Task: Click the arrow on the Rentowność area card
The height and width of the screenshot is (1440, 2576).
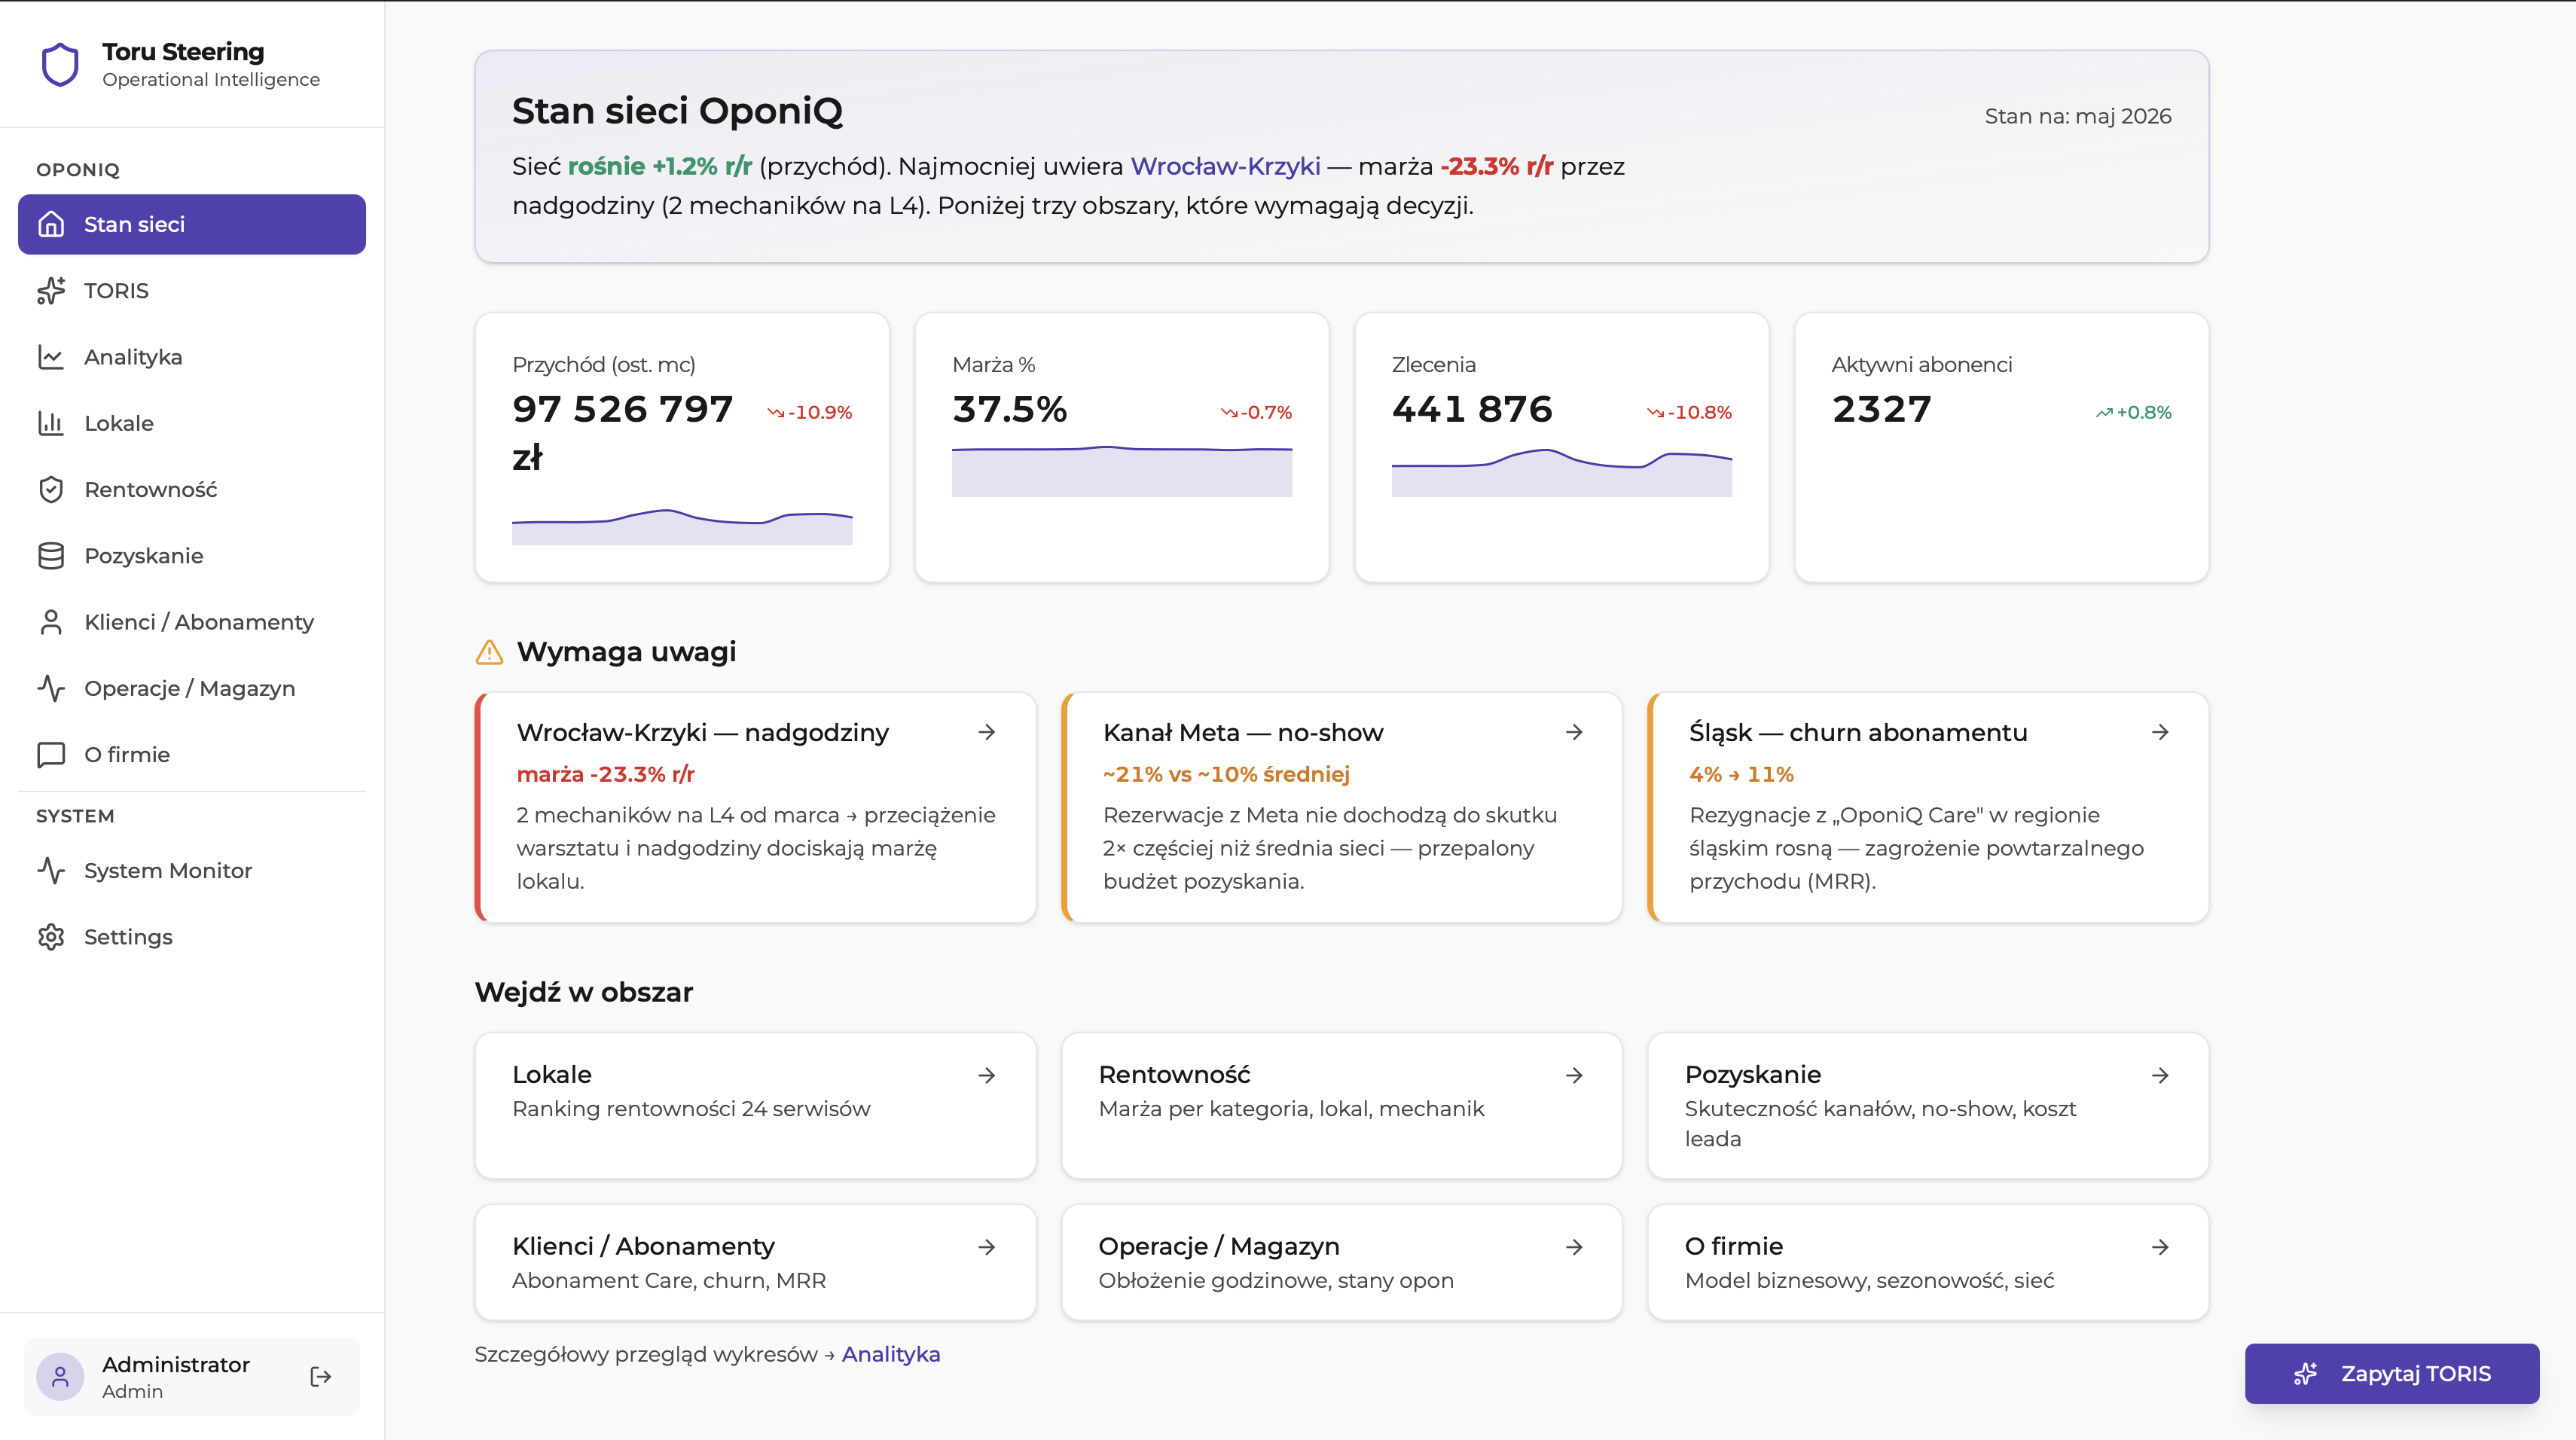Action: [1574, 1075]
